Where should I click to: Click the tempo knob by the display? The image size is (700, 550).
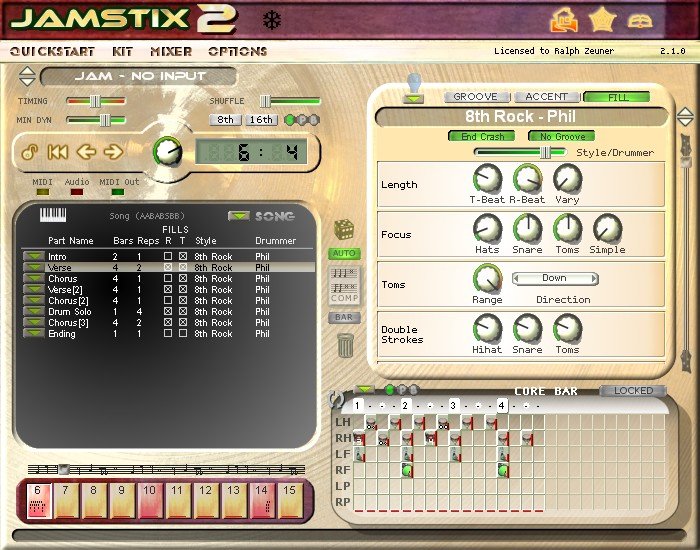tap(168, 152)
